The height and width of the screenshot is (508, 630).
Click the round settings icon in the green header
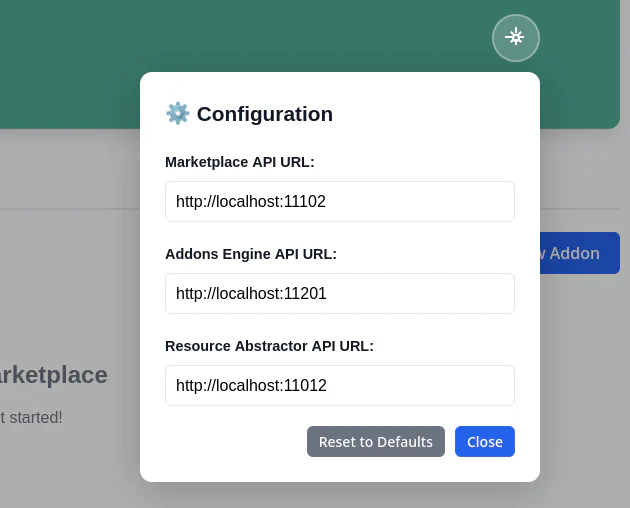pyautogui.click(x=515, y=38)
